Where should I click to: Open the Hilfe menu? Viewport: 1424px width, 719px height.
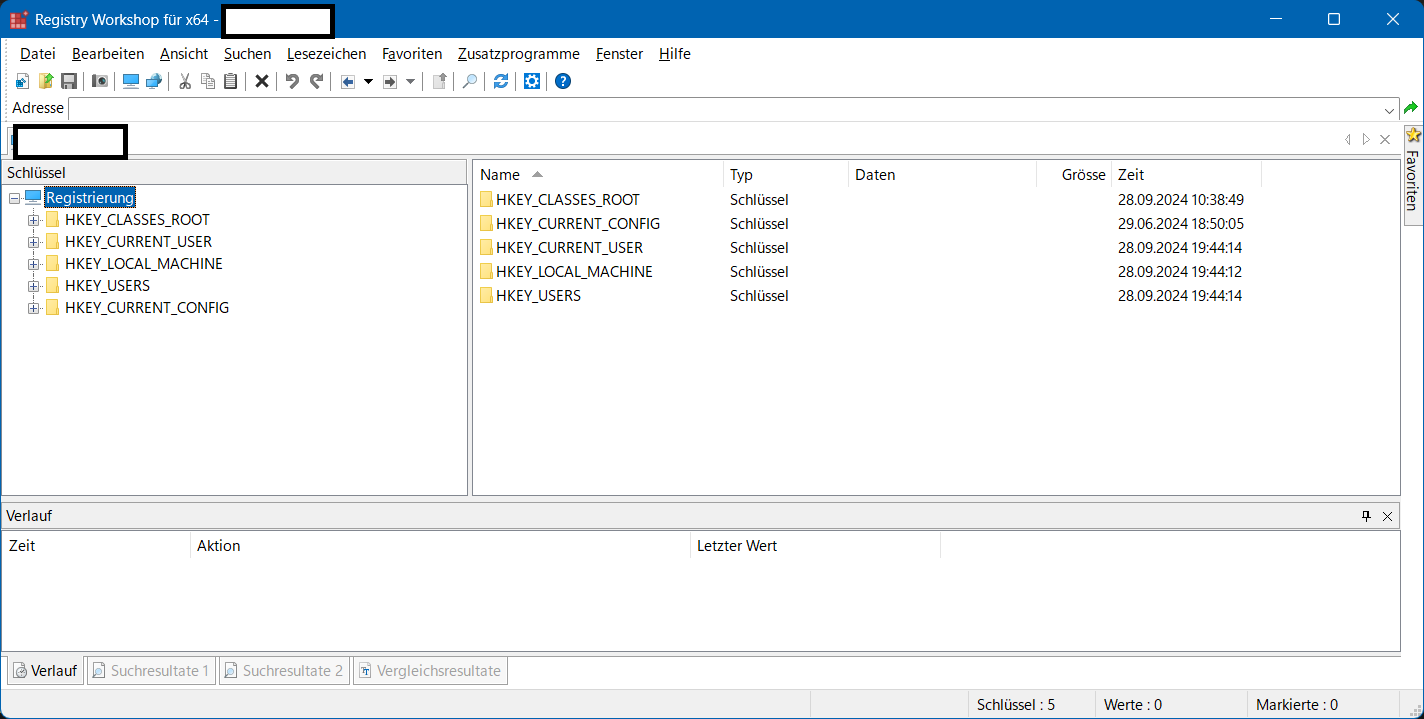[675, 54]
